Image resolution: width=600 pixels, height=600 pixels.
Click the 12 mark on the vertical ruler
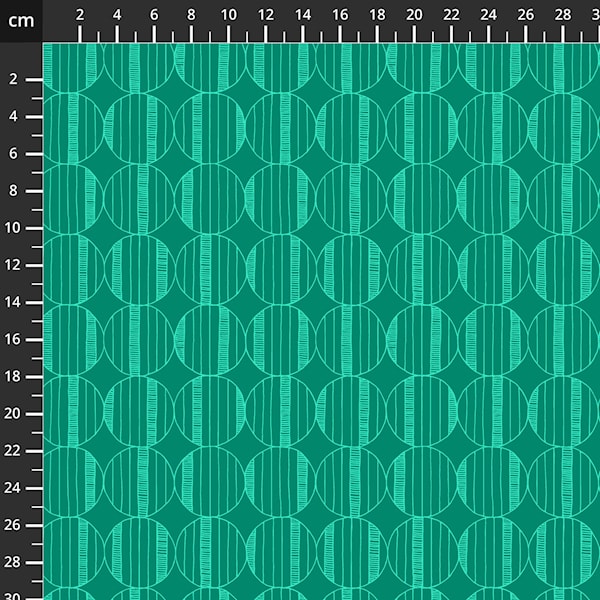point(12,265)
